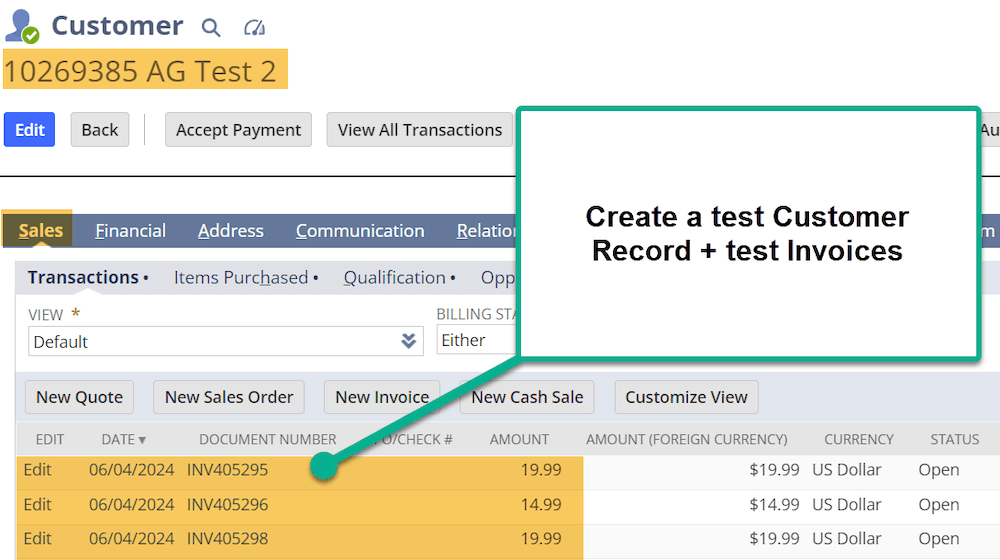Click document number INV405295
This screenshot has height=560, width=1000.
(x=227, y=470)
